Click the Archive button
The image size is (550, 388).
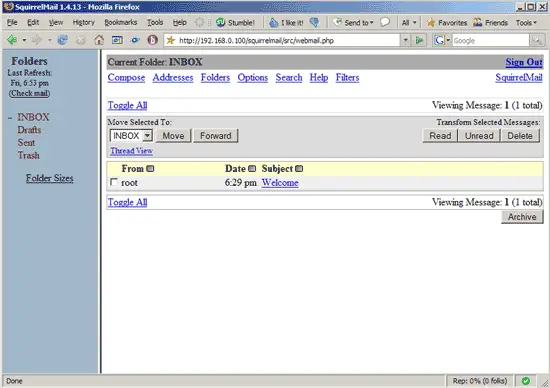[522, 217]
